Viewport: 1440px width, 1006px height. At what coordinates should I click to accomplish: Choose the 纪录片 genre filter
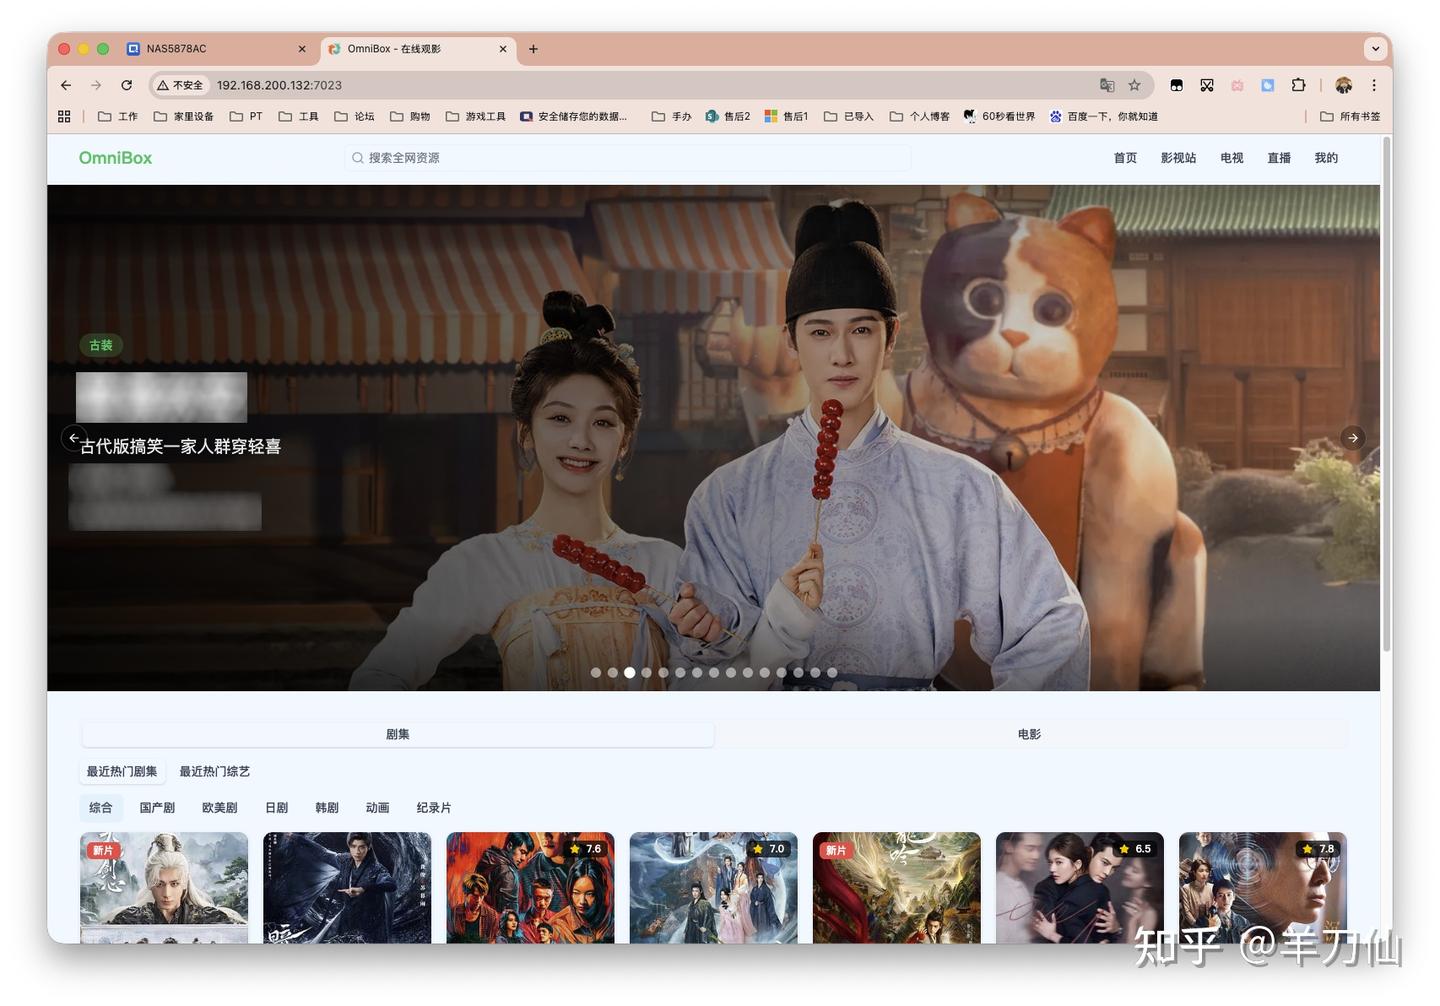pyautogui.click(x=433, y=808)
